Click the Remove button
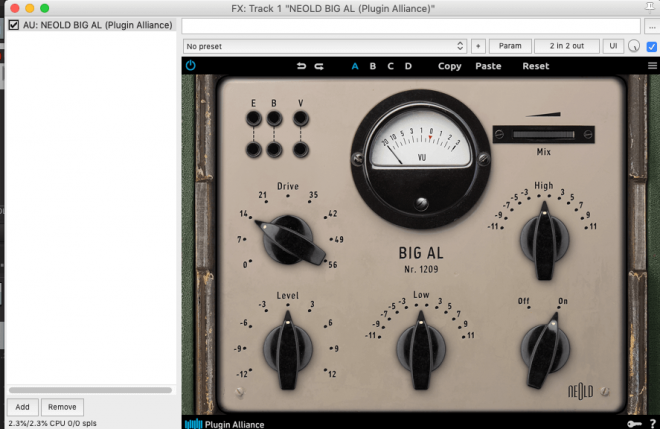This screenshot has width=660, height=429. point(62,407)
